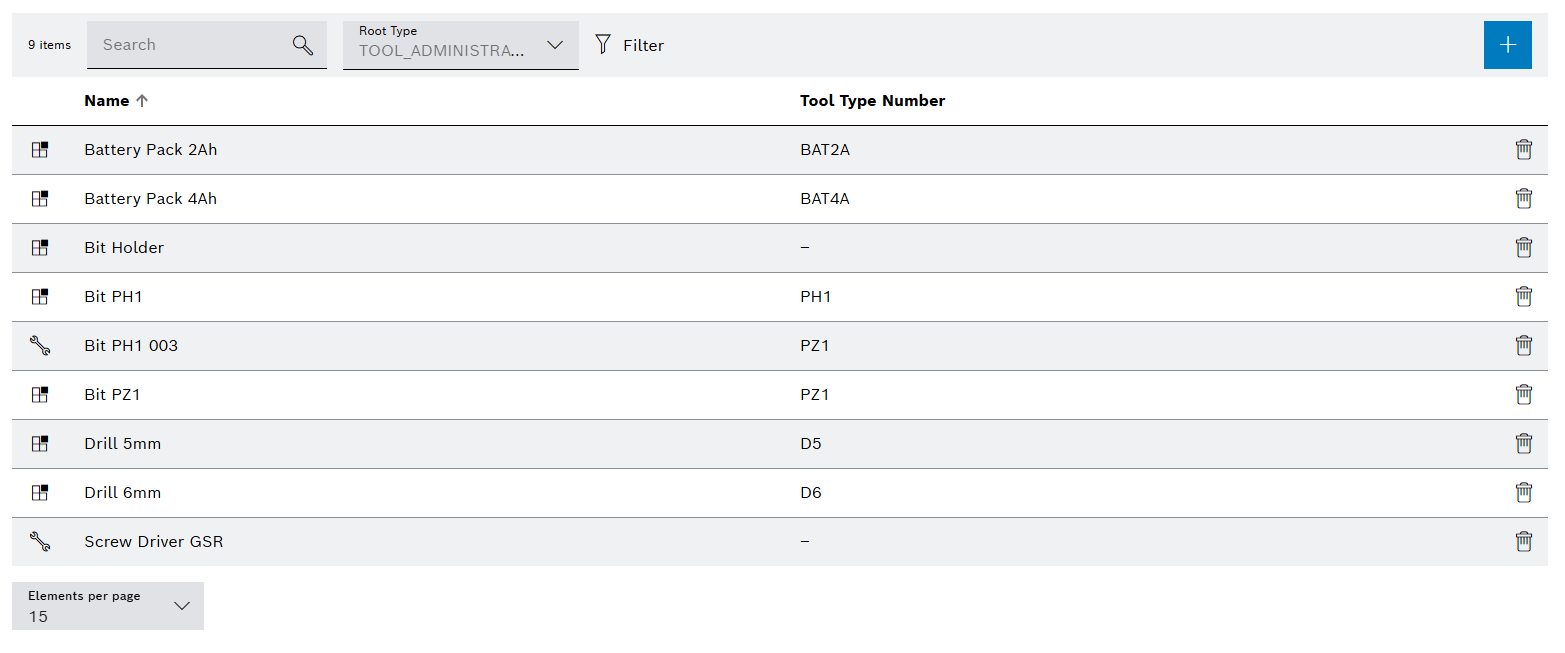Viewport: 1565px width, 653px height.
Task: Click trash icon in Bit PZ1 row
Action: [1523, 394]
